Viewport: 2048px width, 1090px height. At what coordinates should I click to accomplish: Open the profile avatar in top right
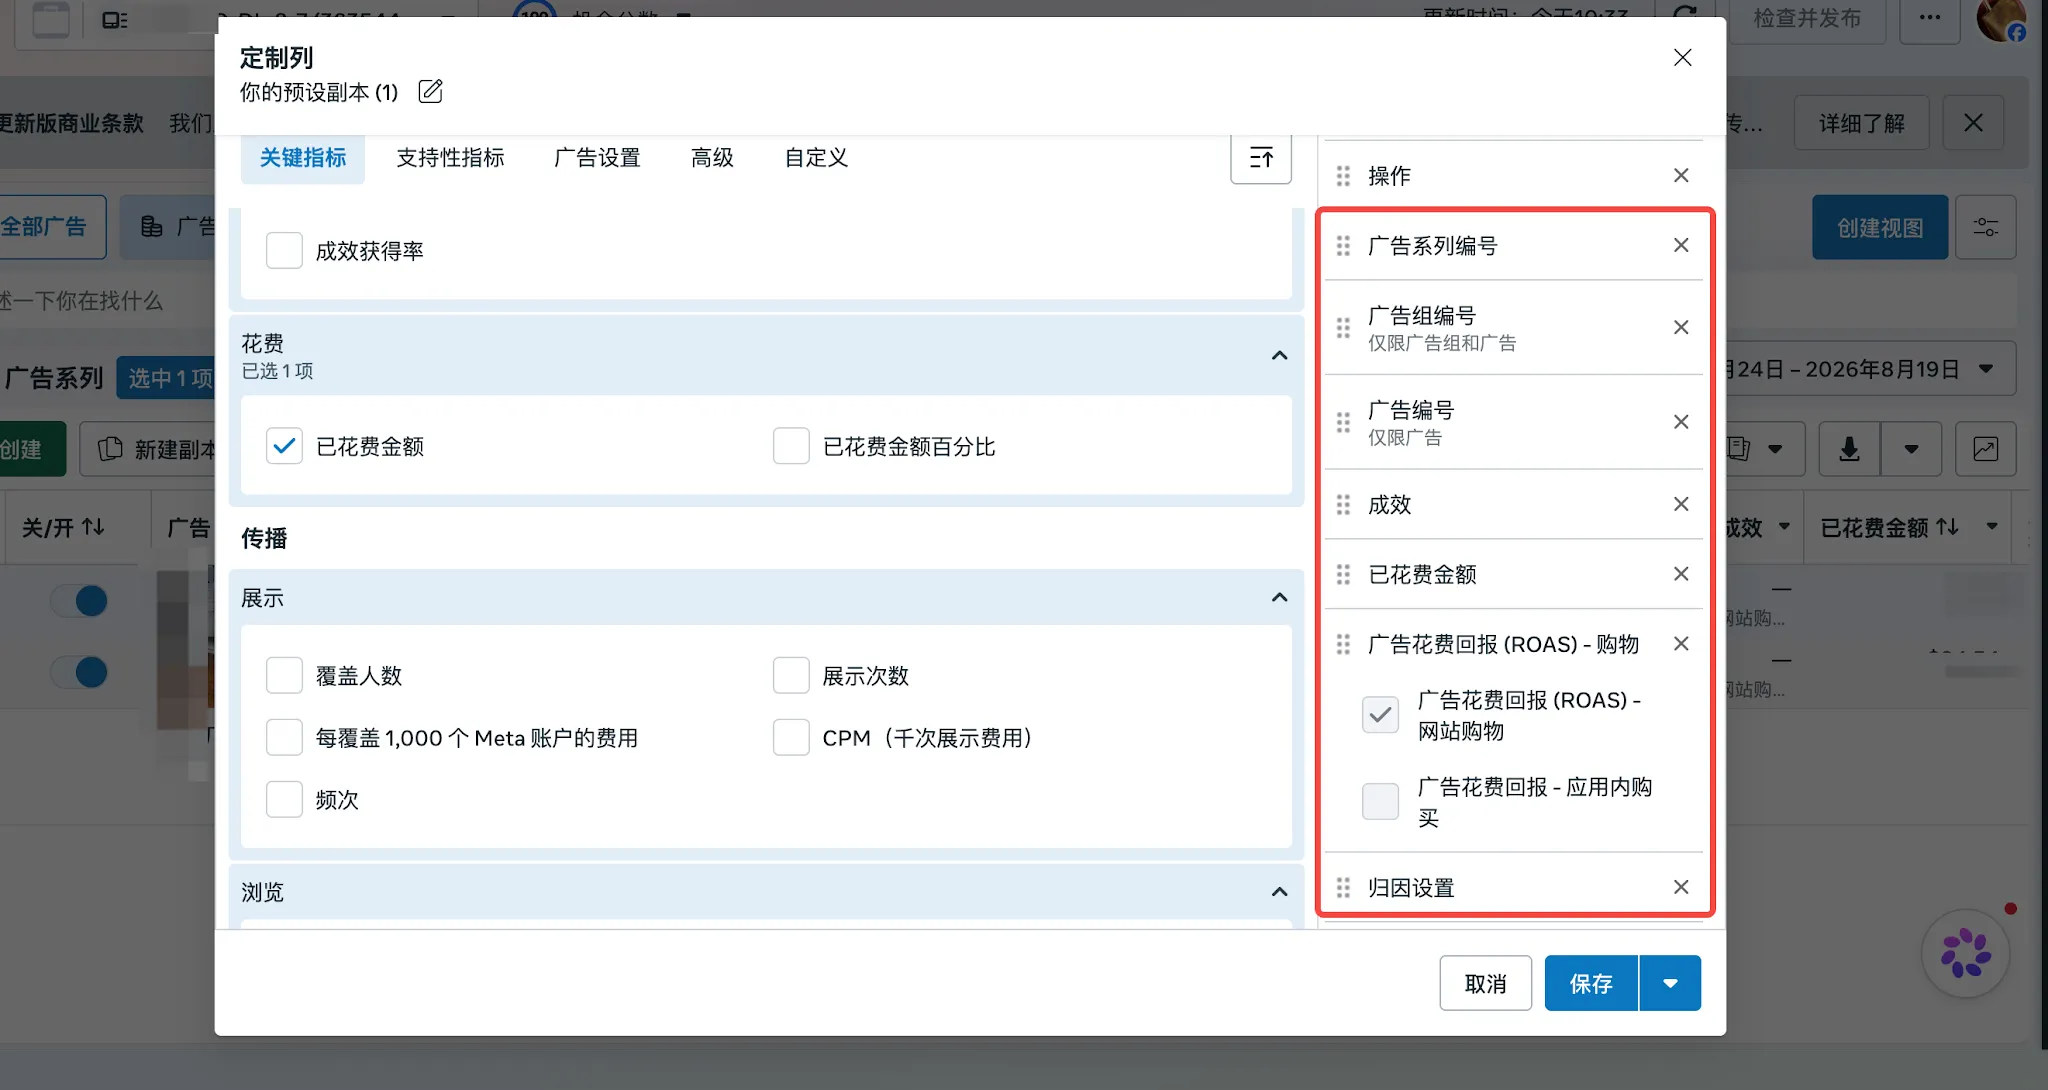[2000, 20]
